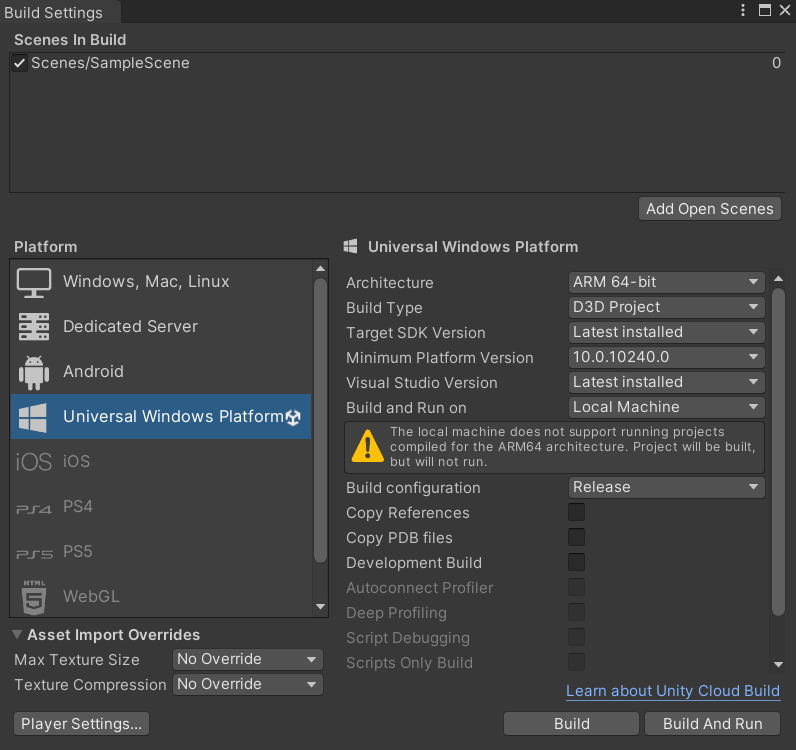
Task: Click the PS5 platform logo
Action: (x=34, y=554)
